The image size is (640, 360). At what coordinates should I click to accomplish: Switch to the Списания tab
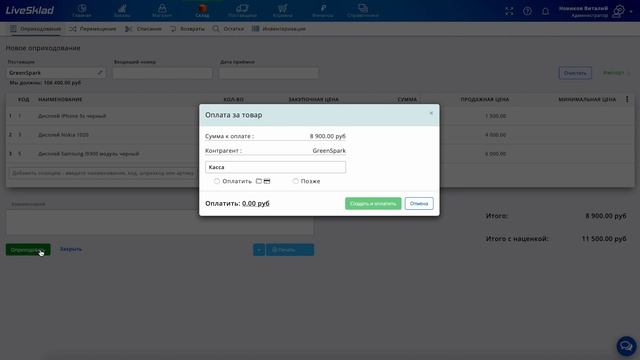click(143, 29)
